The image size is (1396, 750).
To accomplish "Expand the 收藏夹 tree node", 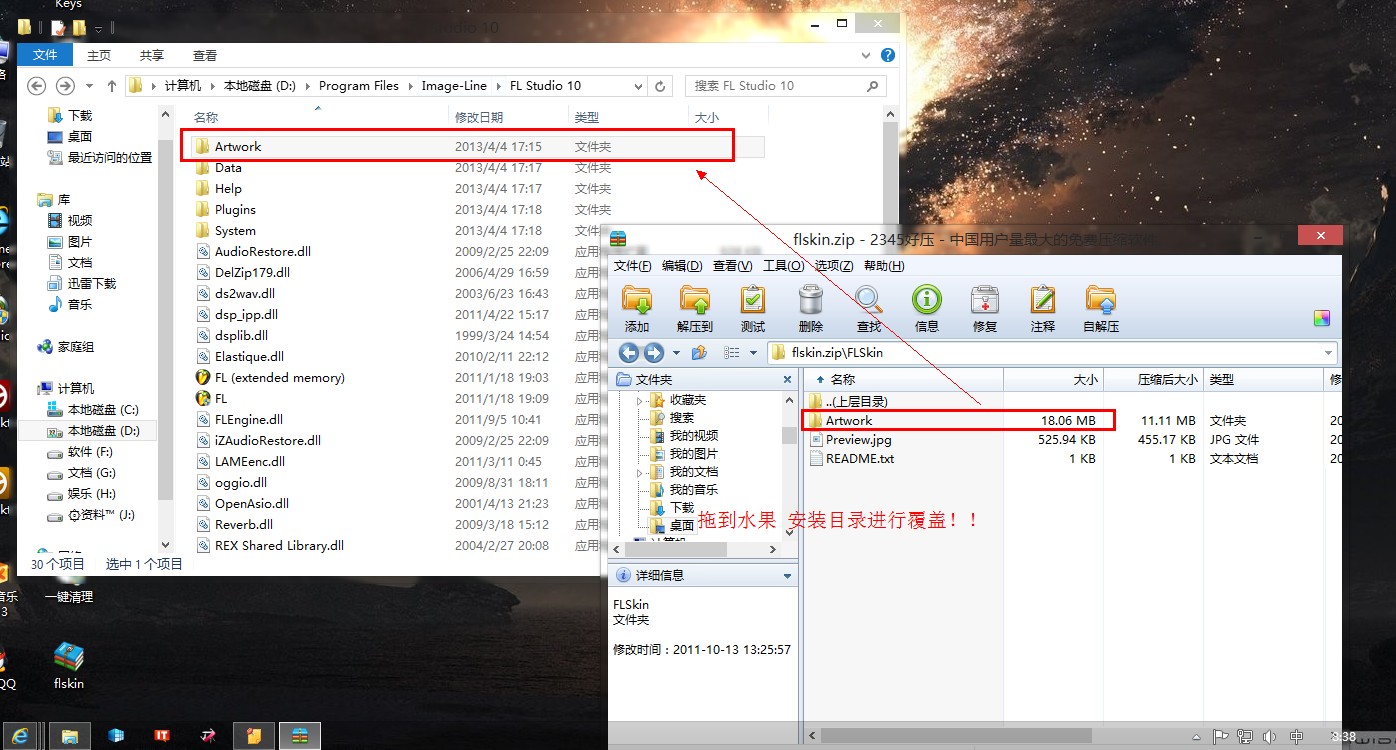I will point(640,400).
